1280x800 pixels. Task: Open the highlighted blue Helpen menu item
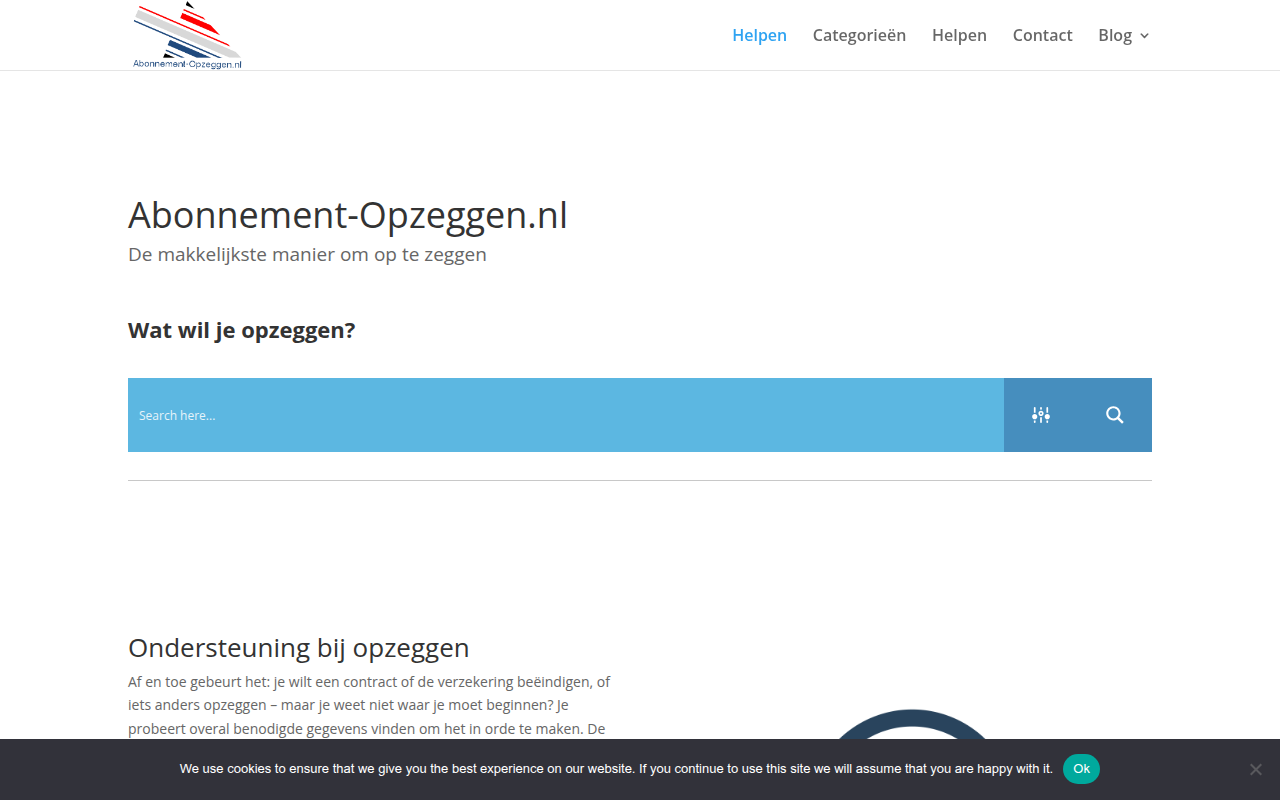(759, 35)
